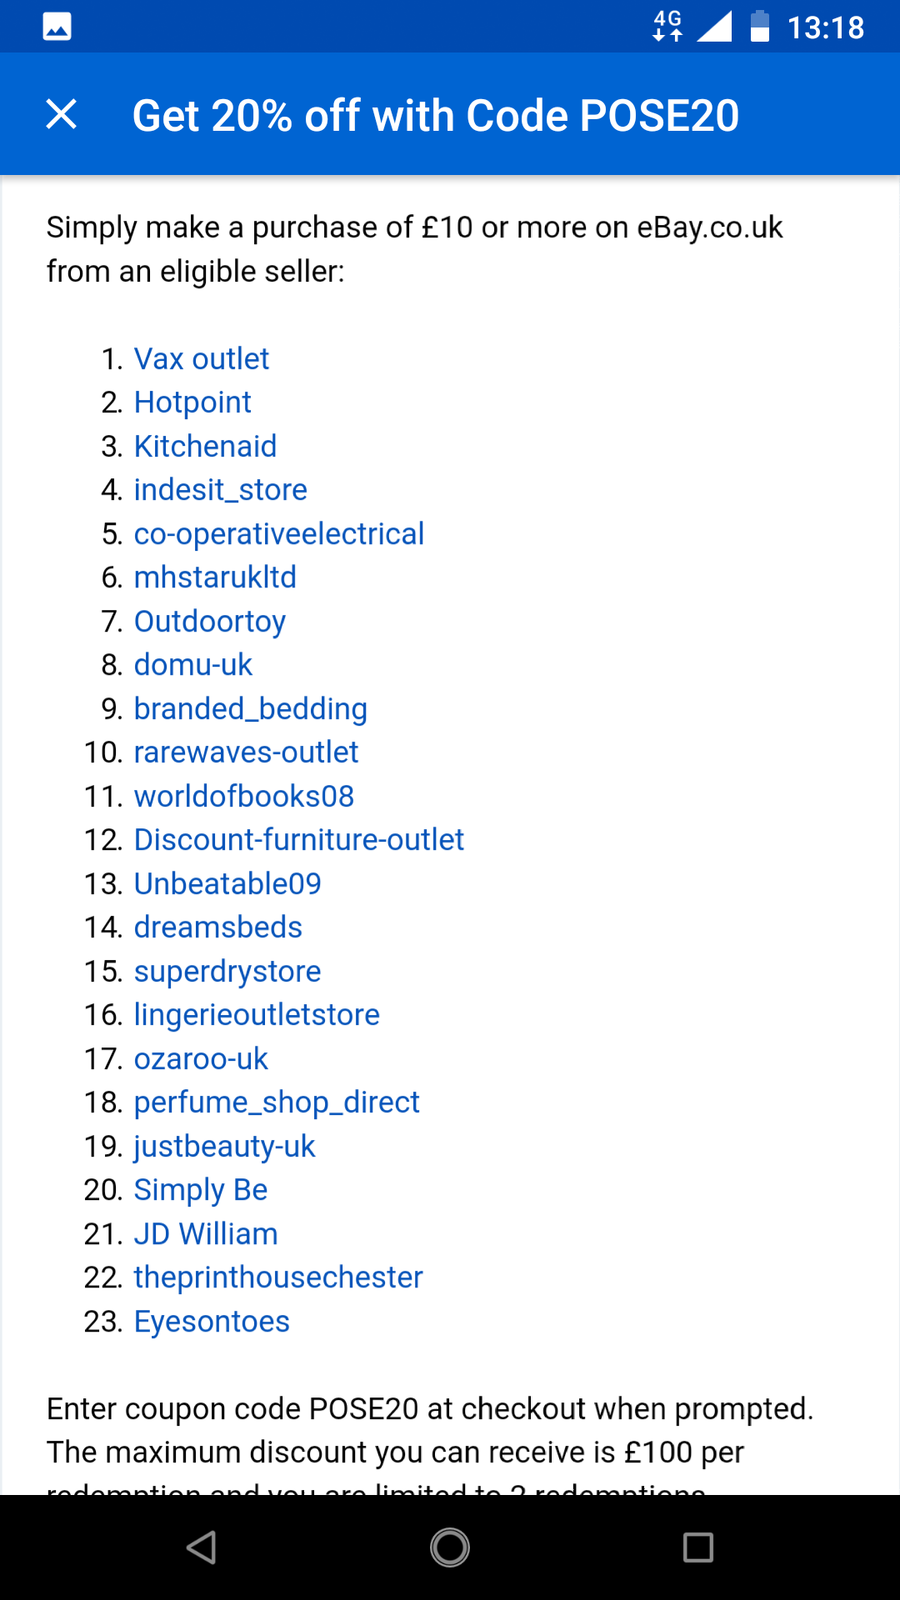
Task: Open indesit_store seller link
Action: [x=220, y=490]
